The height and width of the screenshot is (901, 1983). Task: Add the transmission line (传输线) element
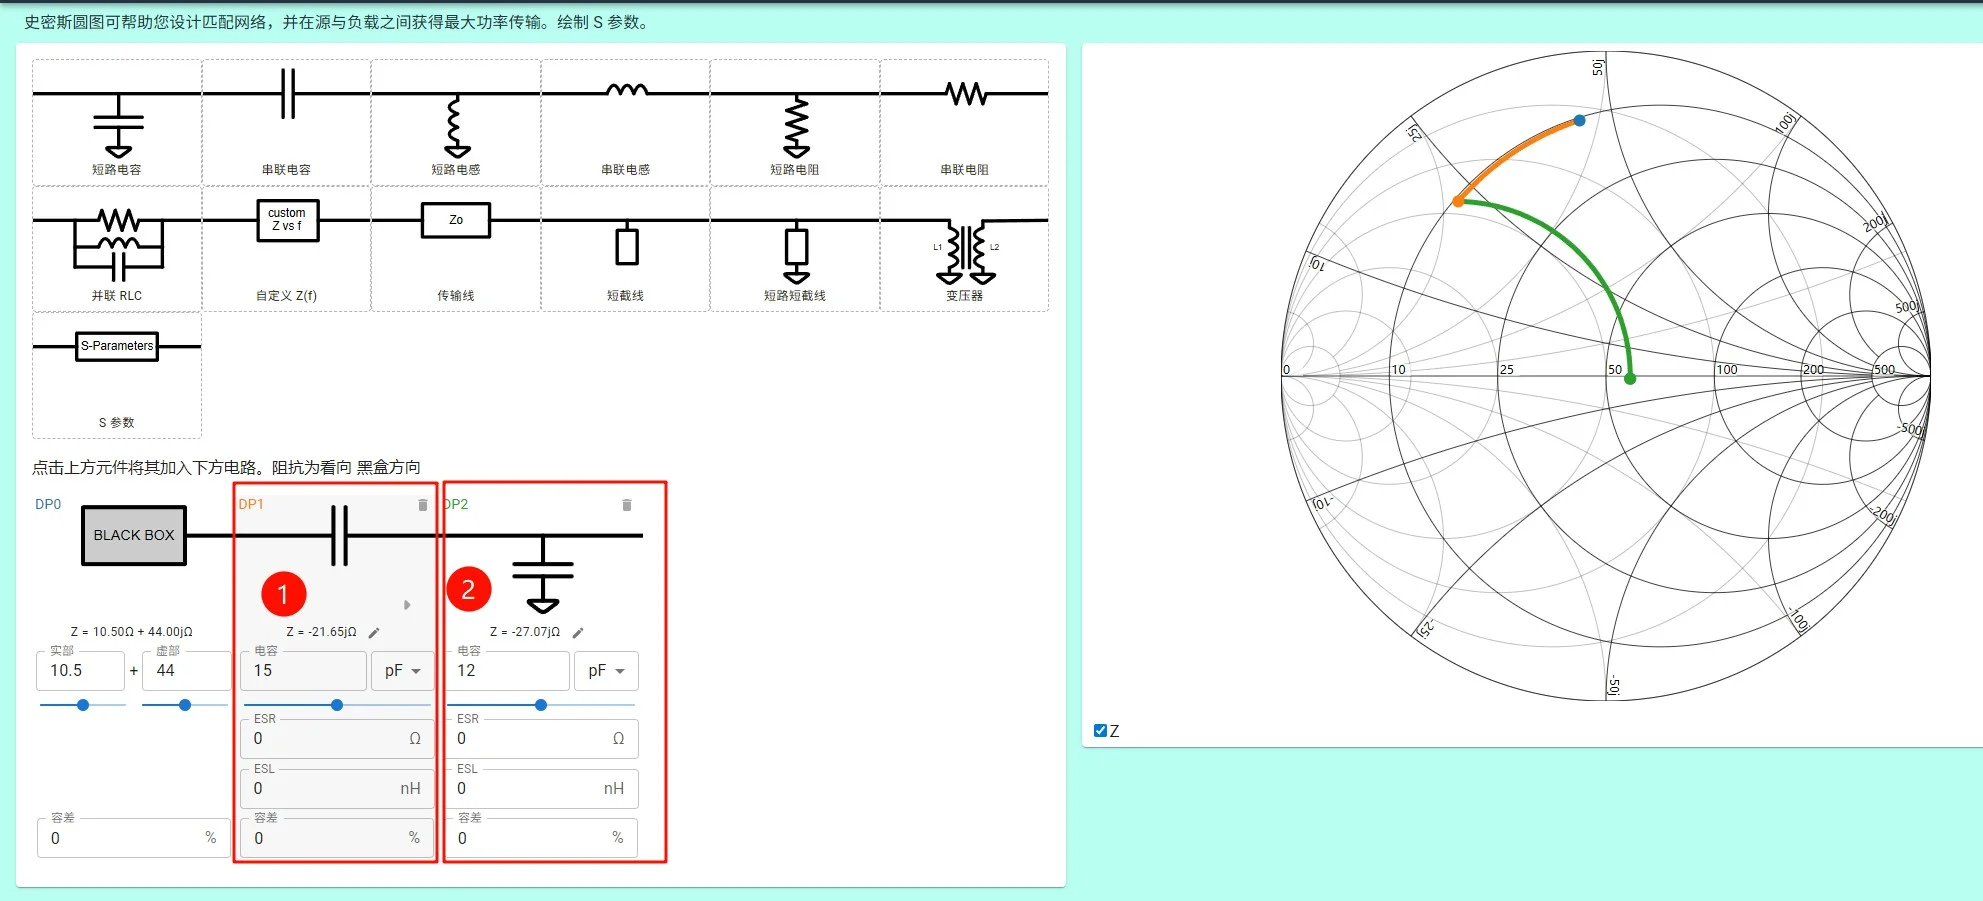pos(456,248)
